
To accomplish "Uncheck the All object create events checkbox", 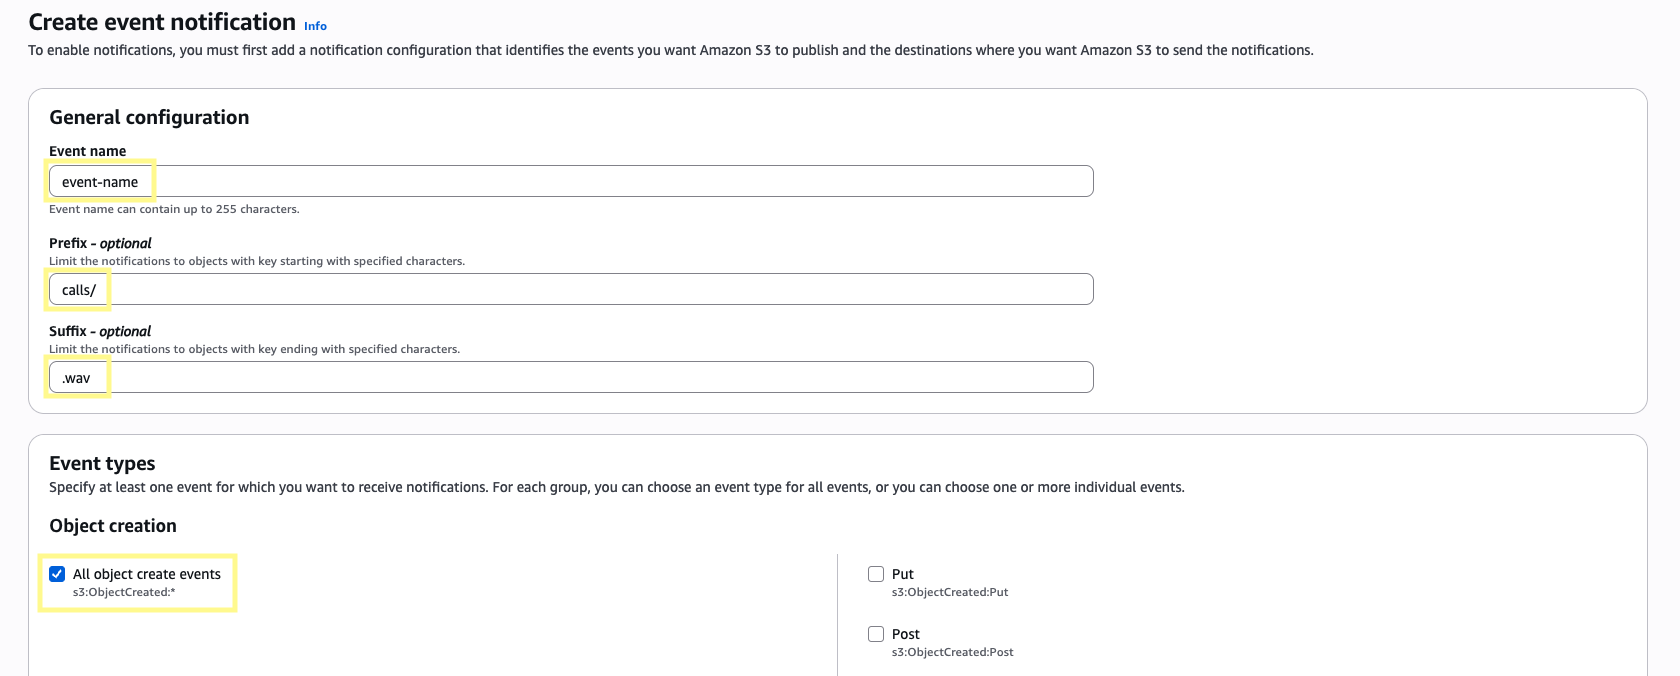I will 57,574.
